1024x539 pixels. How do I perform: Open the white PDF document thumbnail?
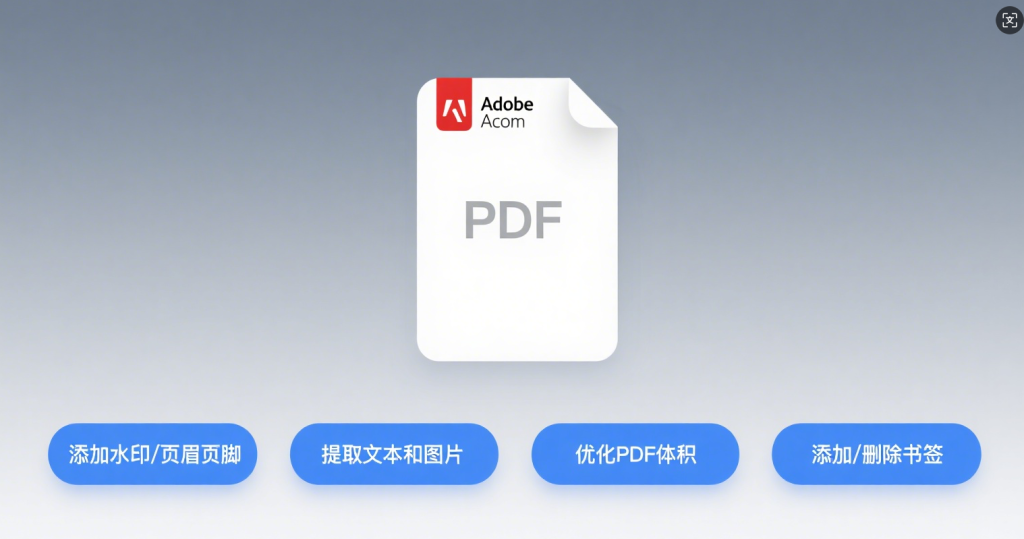[x=517, y=220]
